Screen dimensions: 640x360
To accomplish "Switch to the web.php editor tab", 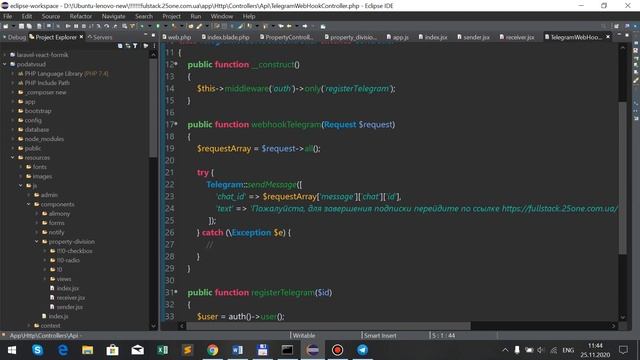I will [177, 37].
